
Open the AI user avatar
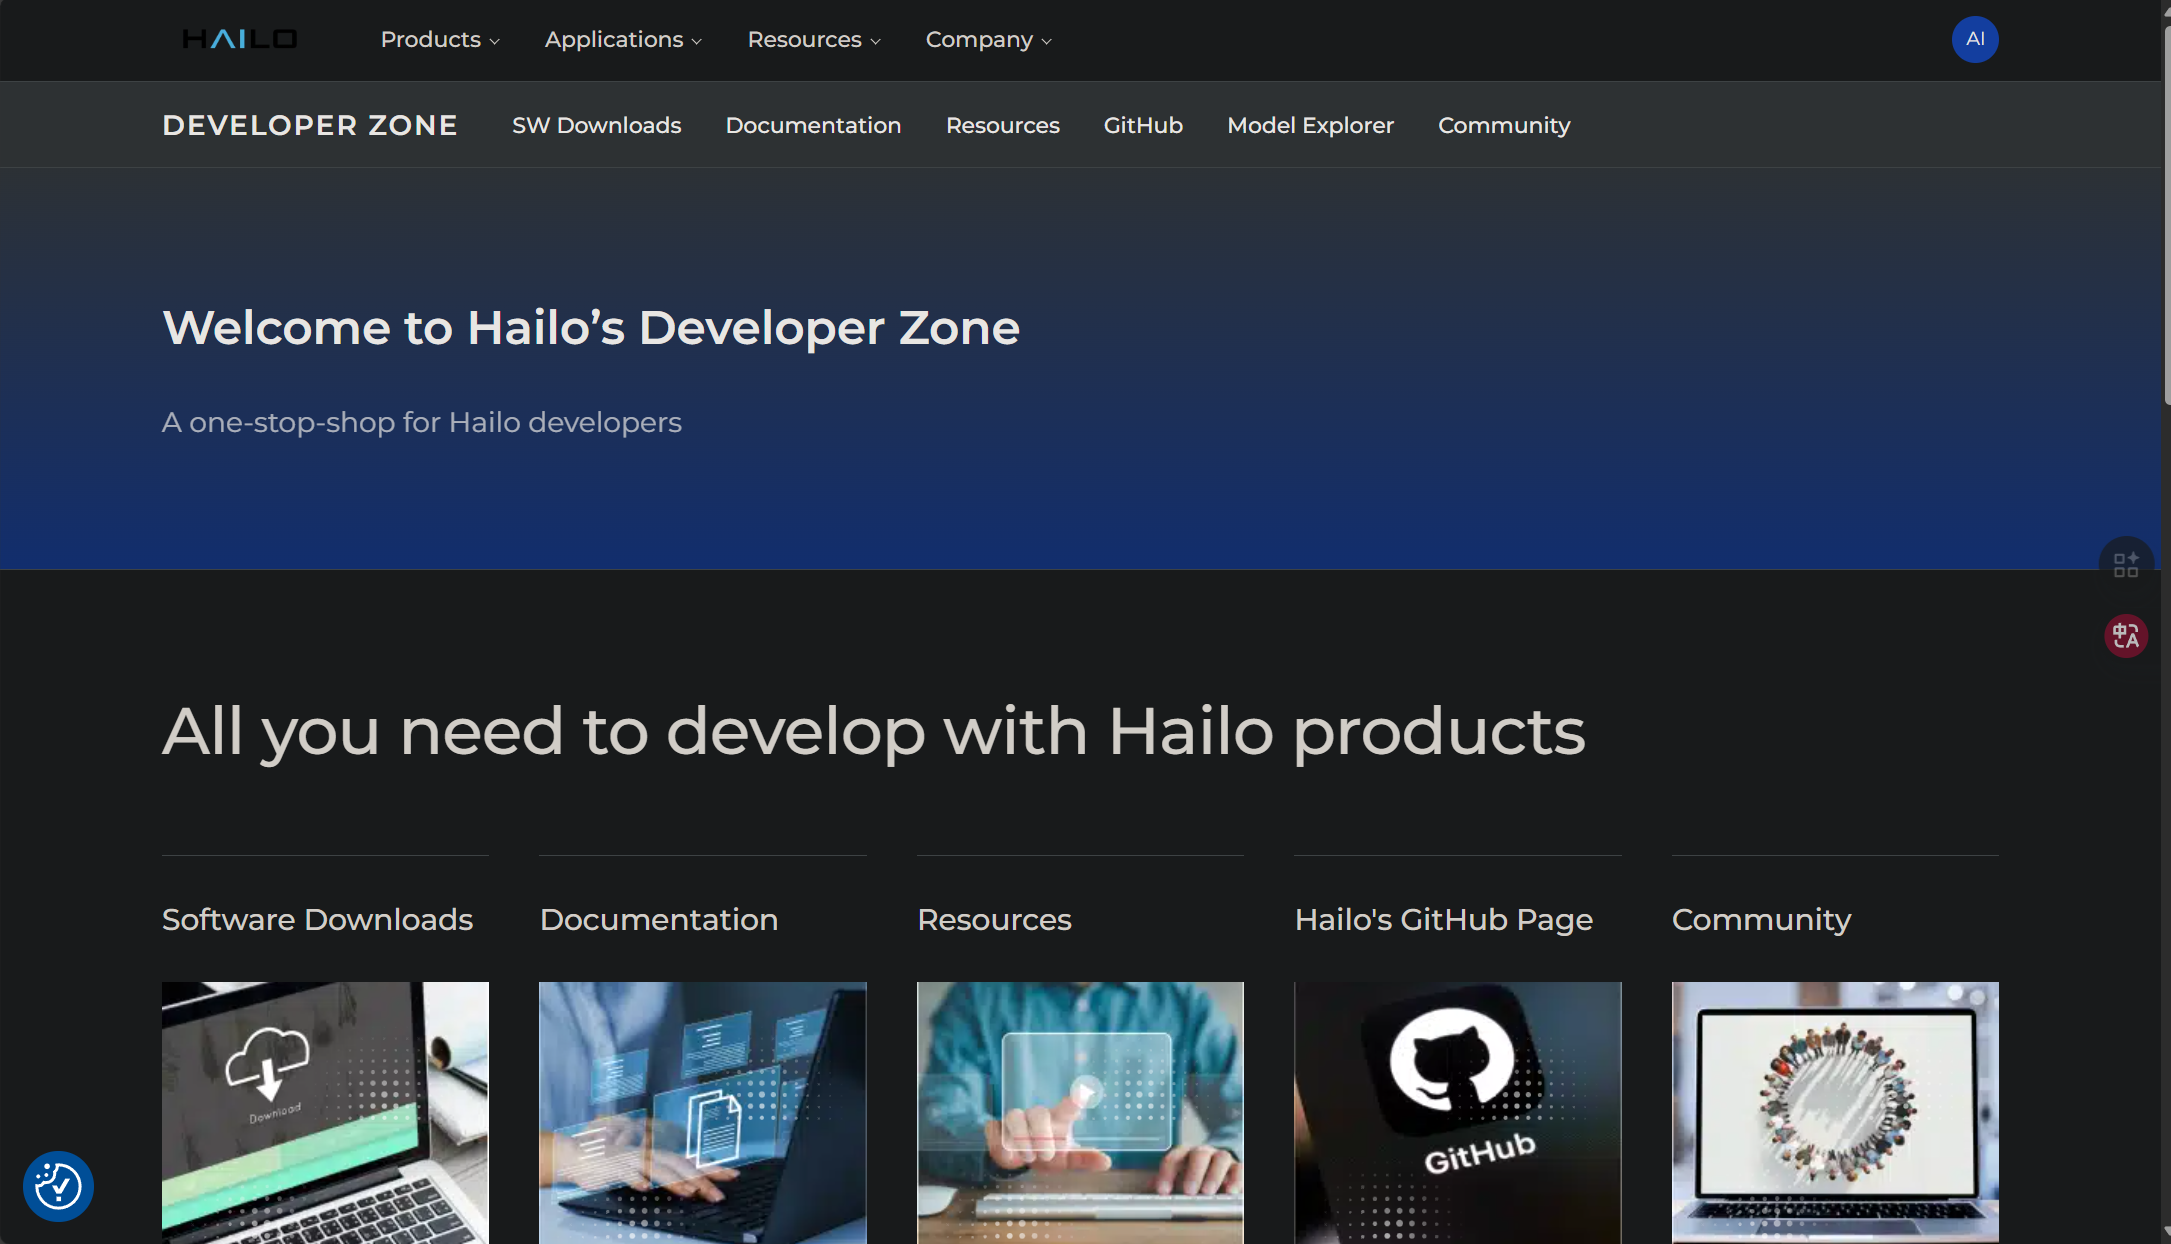point(1974,39)
